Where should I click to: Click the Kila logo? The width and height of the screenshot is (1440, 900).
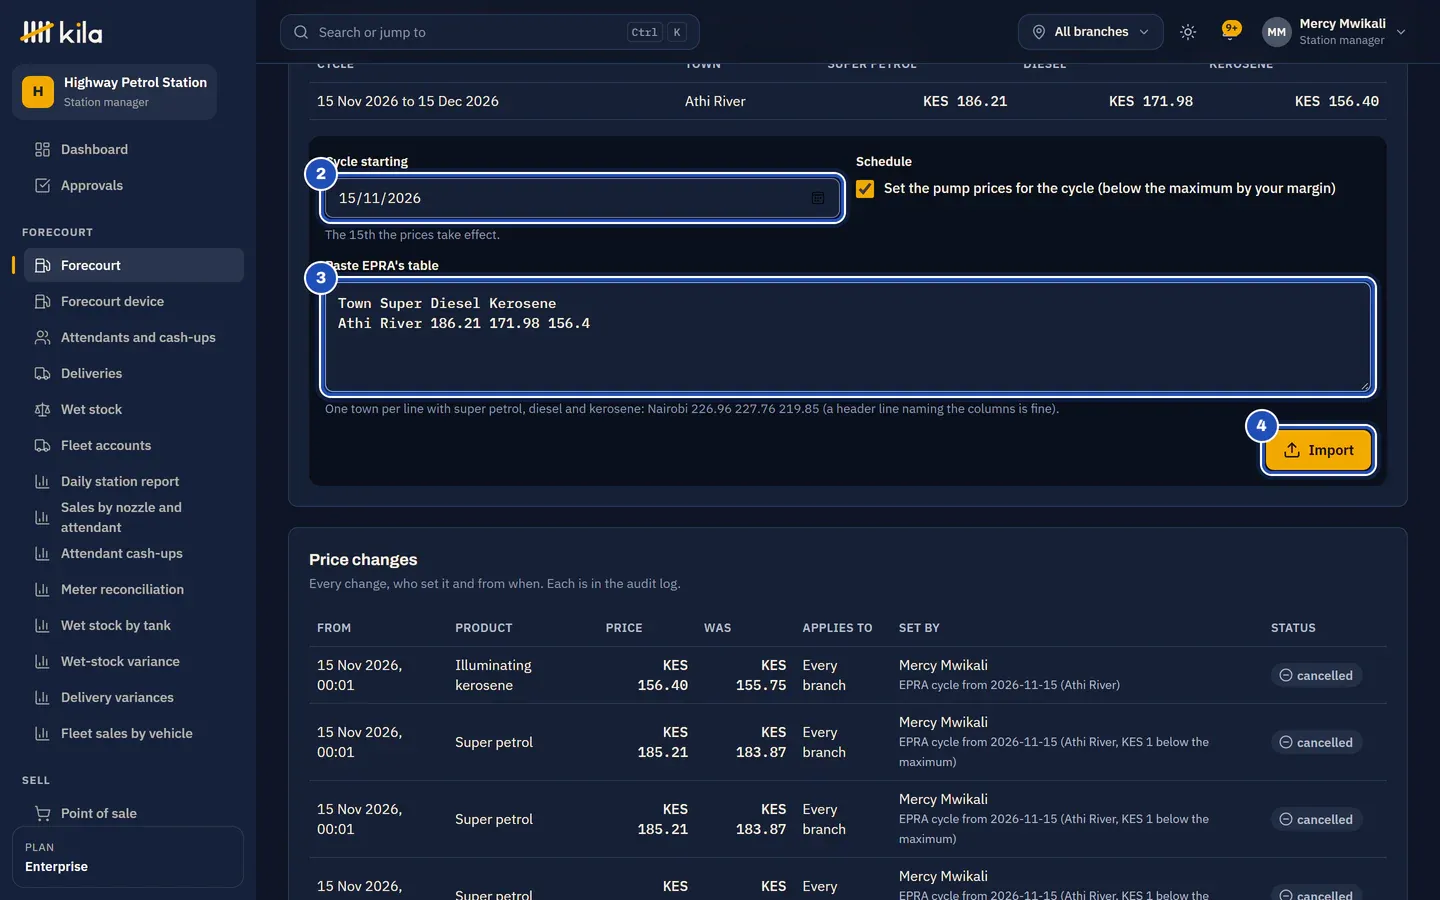(61, 32)
